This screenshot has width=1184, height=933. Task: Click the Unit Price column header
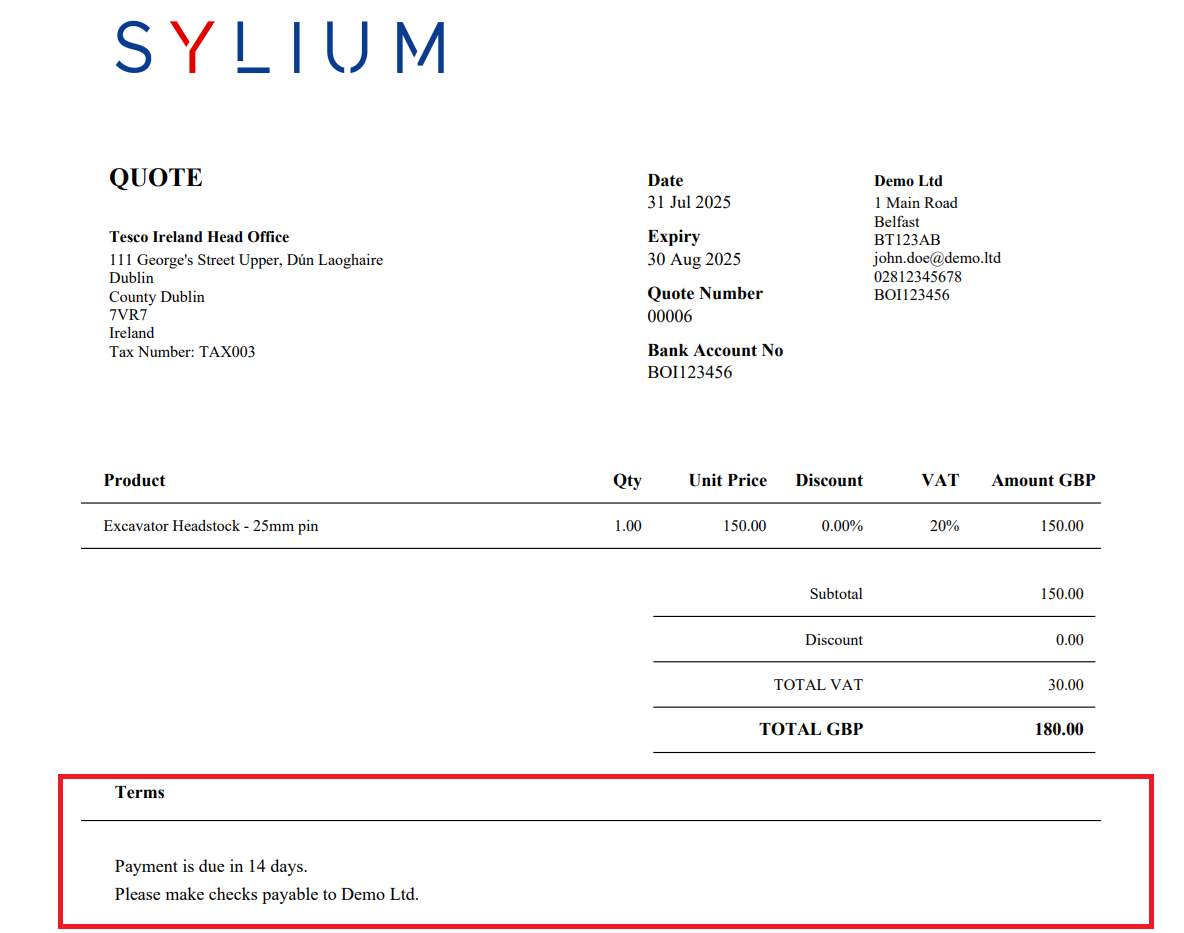(x=727, y=480)
